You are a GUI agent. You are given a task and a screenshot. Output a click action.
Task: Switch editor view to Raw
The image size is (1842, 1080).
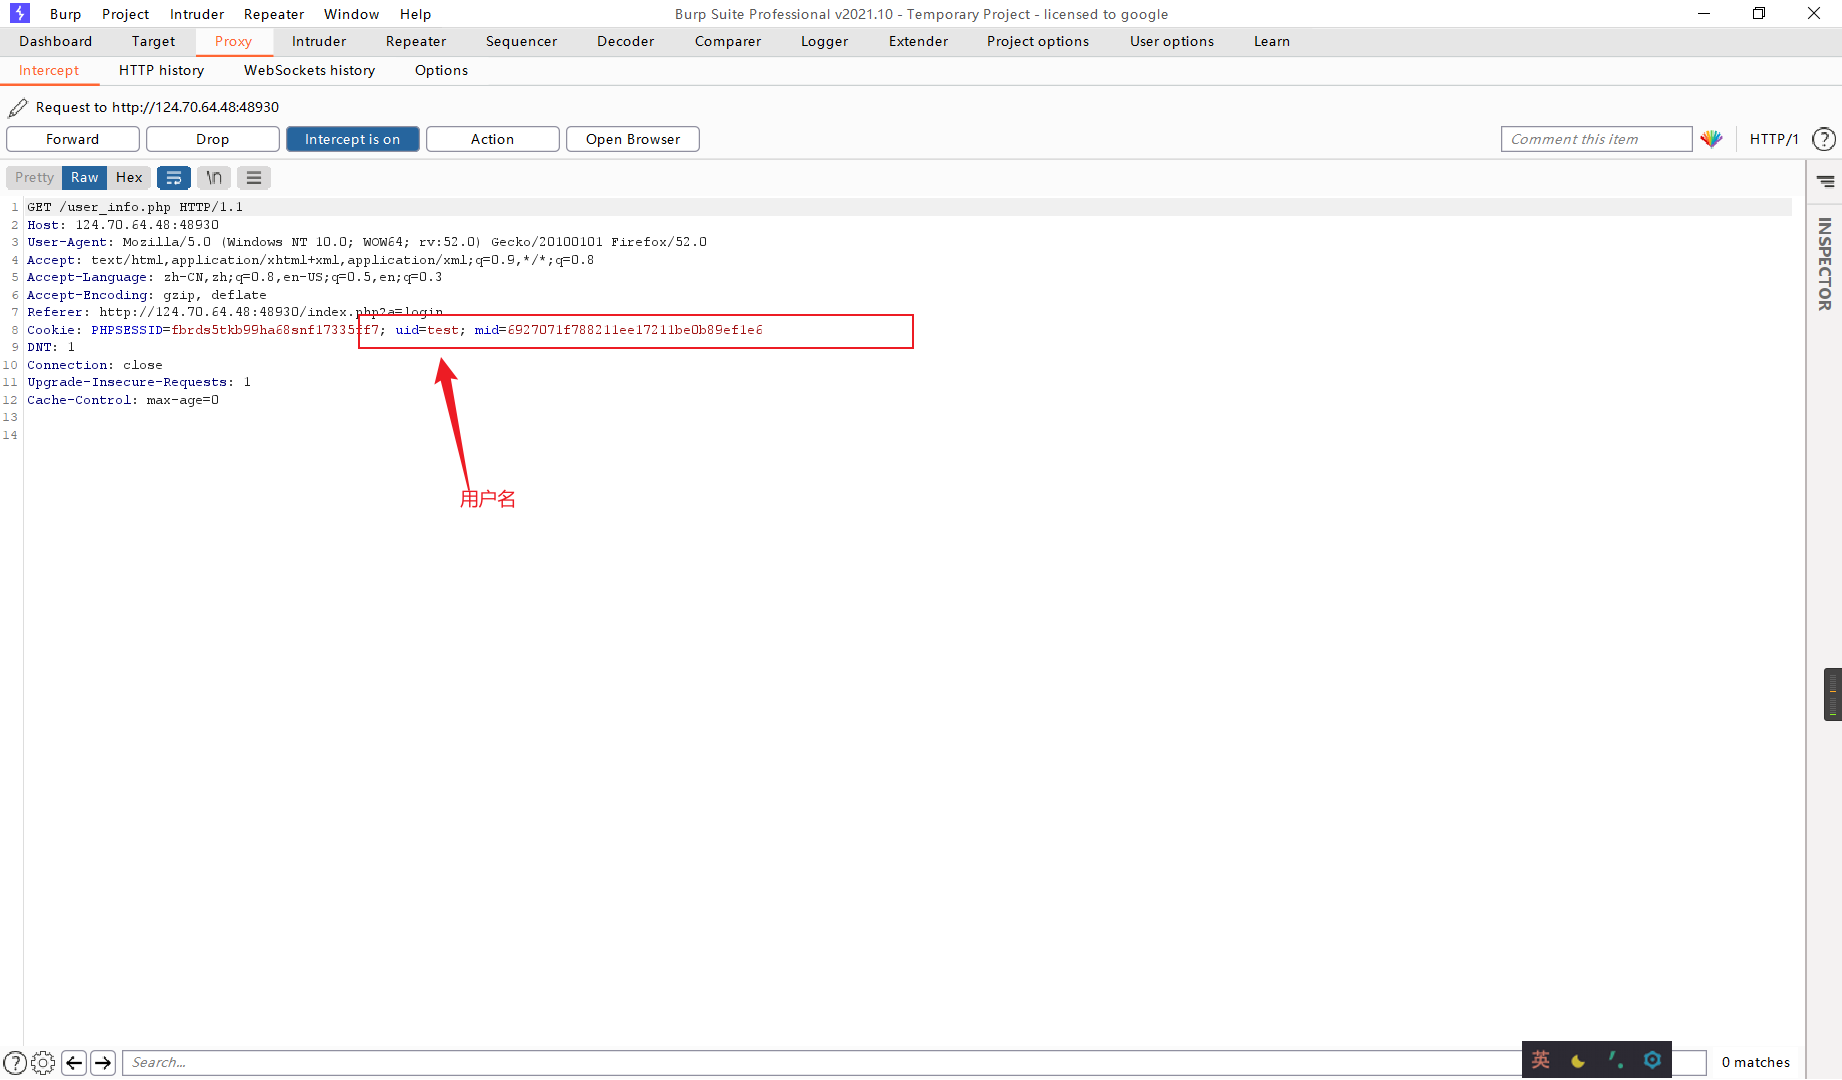[85, 178]
